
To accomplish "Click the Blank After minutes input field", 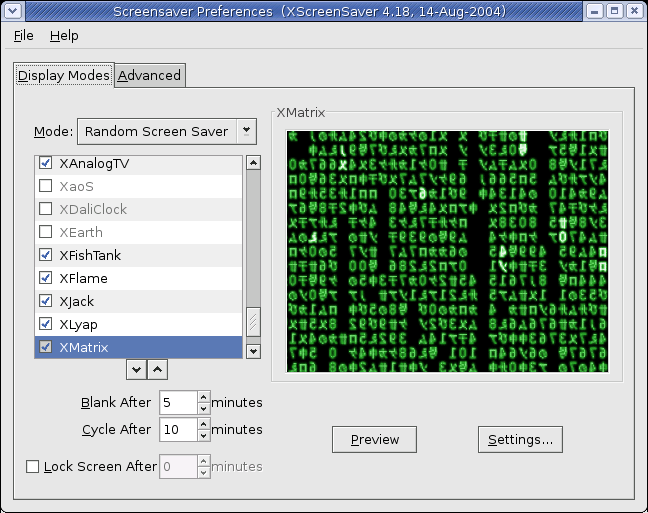I will click(177, 403).
